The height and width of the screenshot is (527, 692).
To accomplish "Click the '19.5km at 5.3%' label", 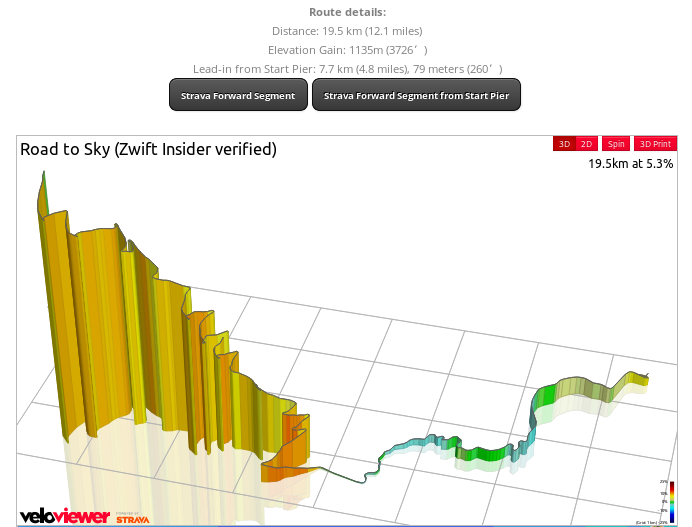I will click(x=631, y=164).
